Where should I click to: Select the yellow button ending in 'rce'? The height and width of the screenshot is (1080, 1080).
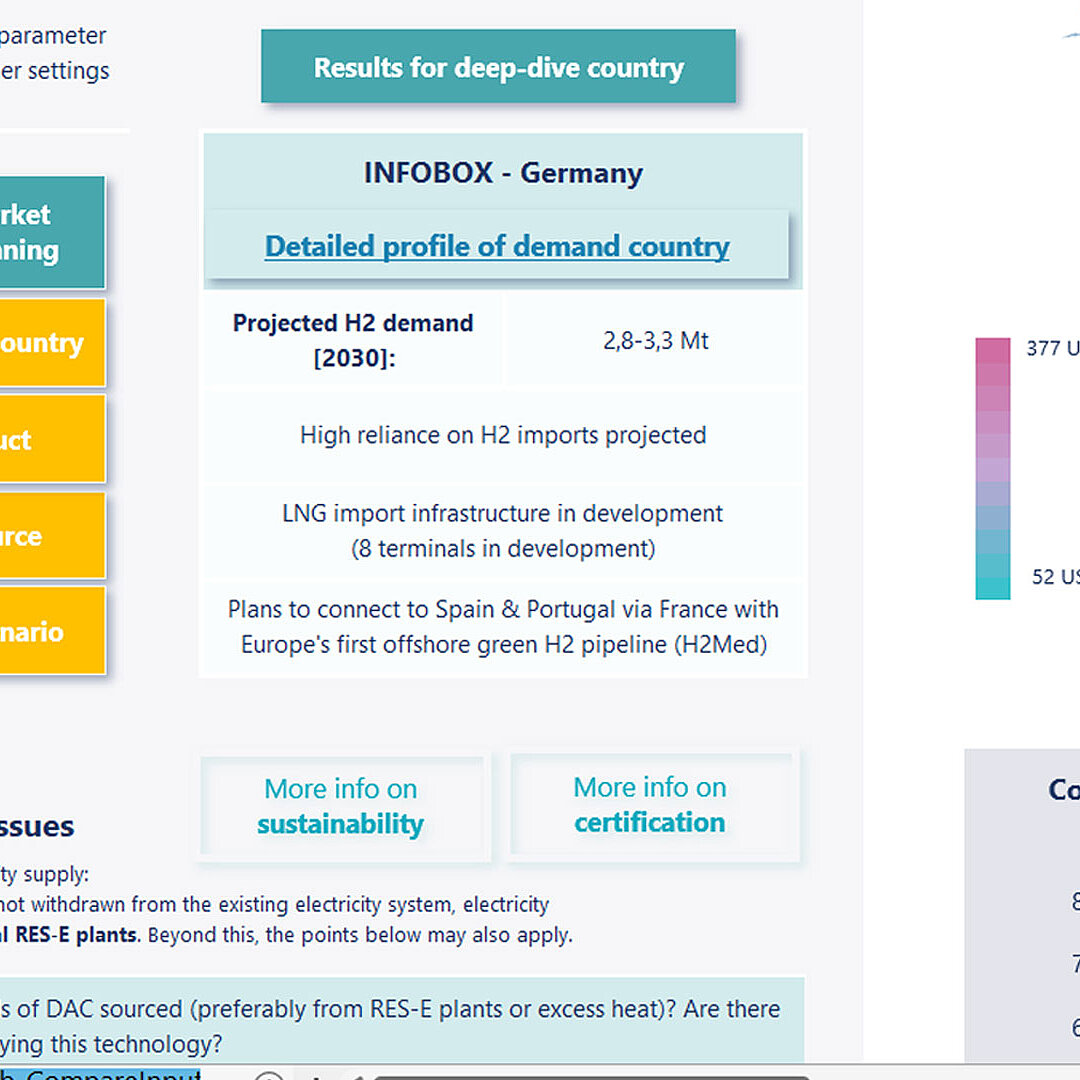pos(52,535)
